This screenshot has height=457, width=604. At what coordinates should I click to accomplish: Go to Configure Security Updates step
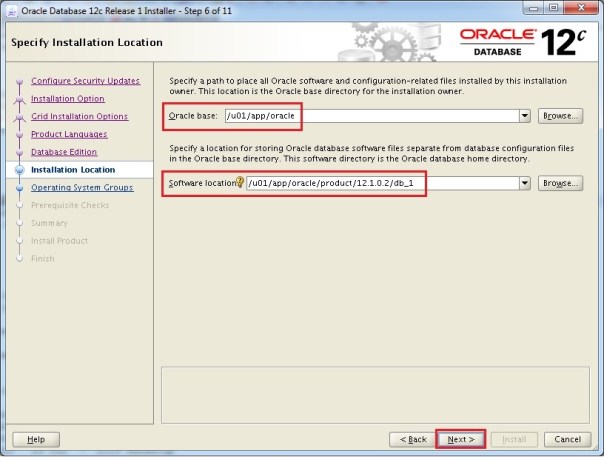(85, 81)
